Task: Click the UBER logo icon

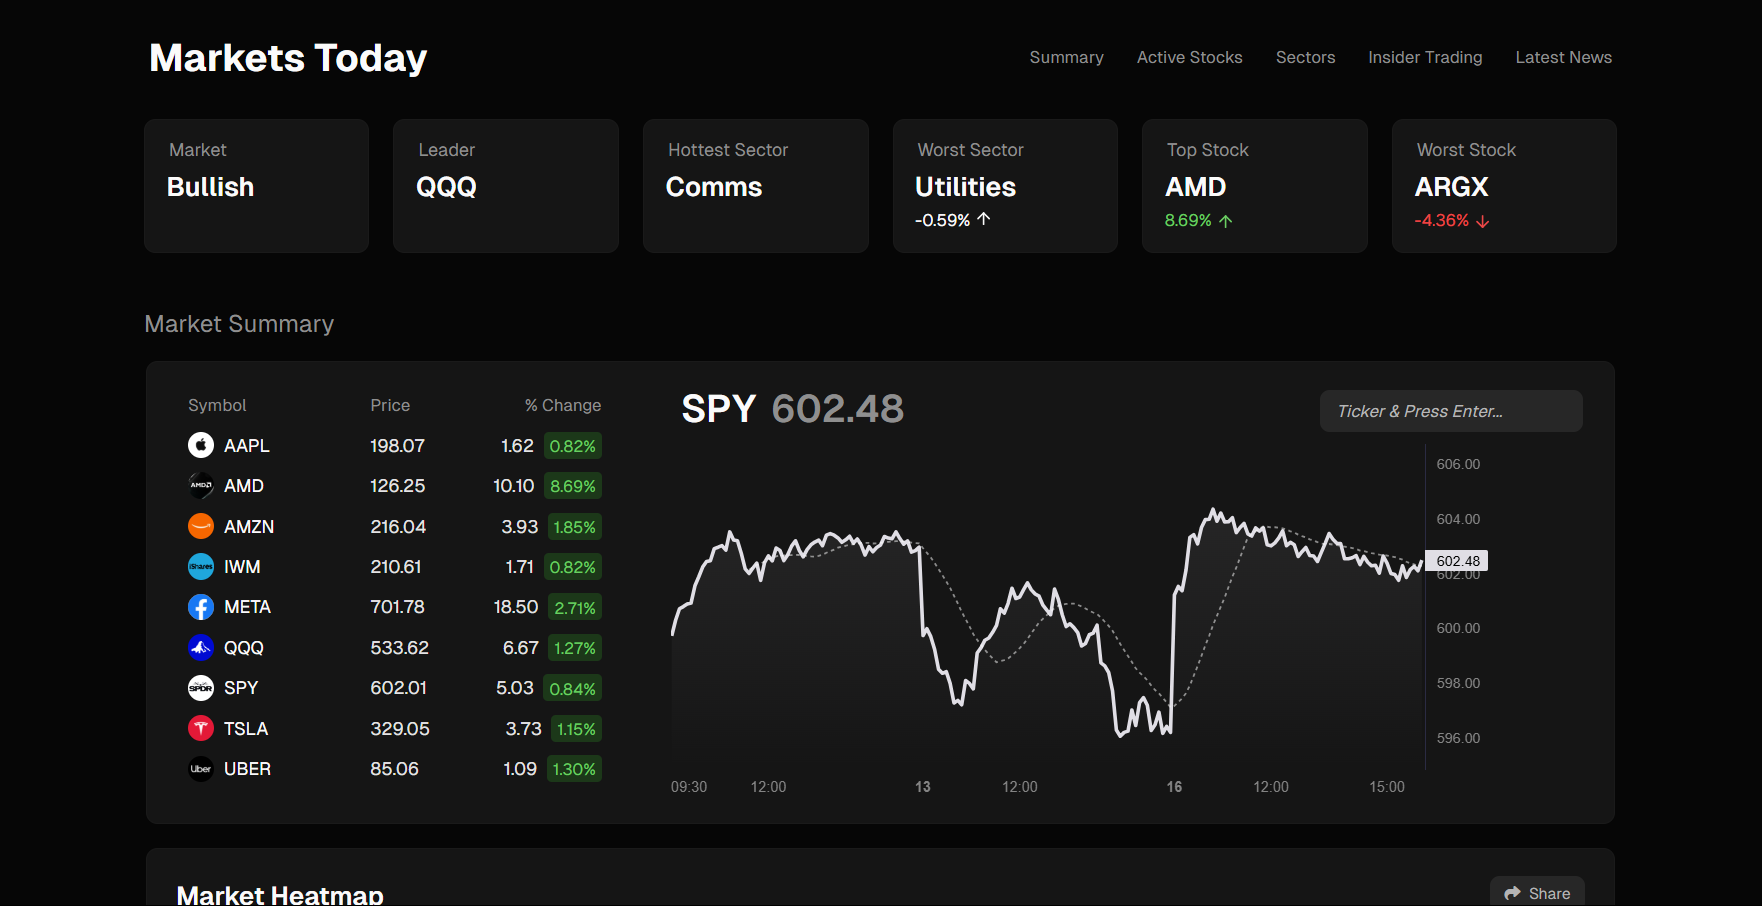Action: tap(201, 769)
